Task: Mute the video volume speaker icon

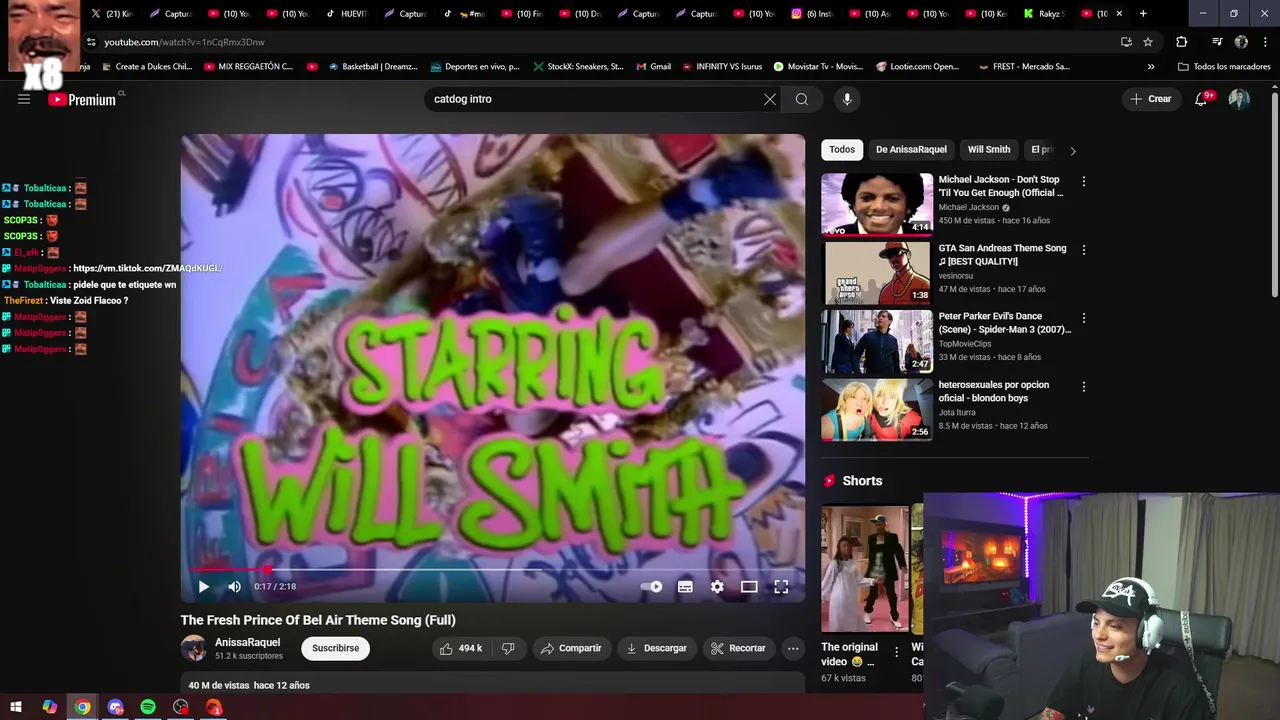Action: pos(234,587)
